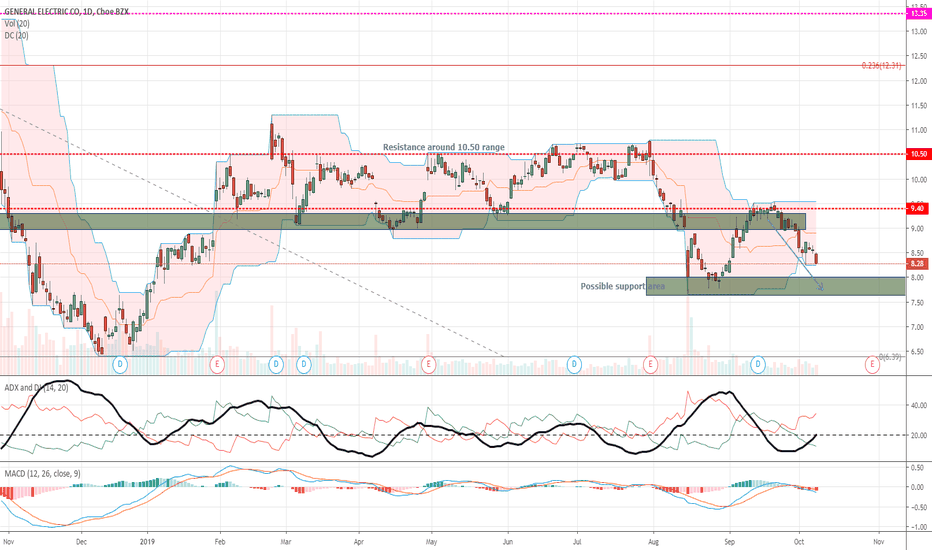Click the late February dividend D marker
Viewport: 932px width, 550px height.
276,364
